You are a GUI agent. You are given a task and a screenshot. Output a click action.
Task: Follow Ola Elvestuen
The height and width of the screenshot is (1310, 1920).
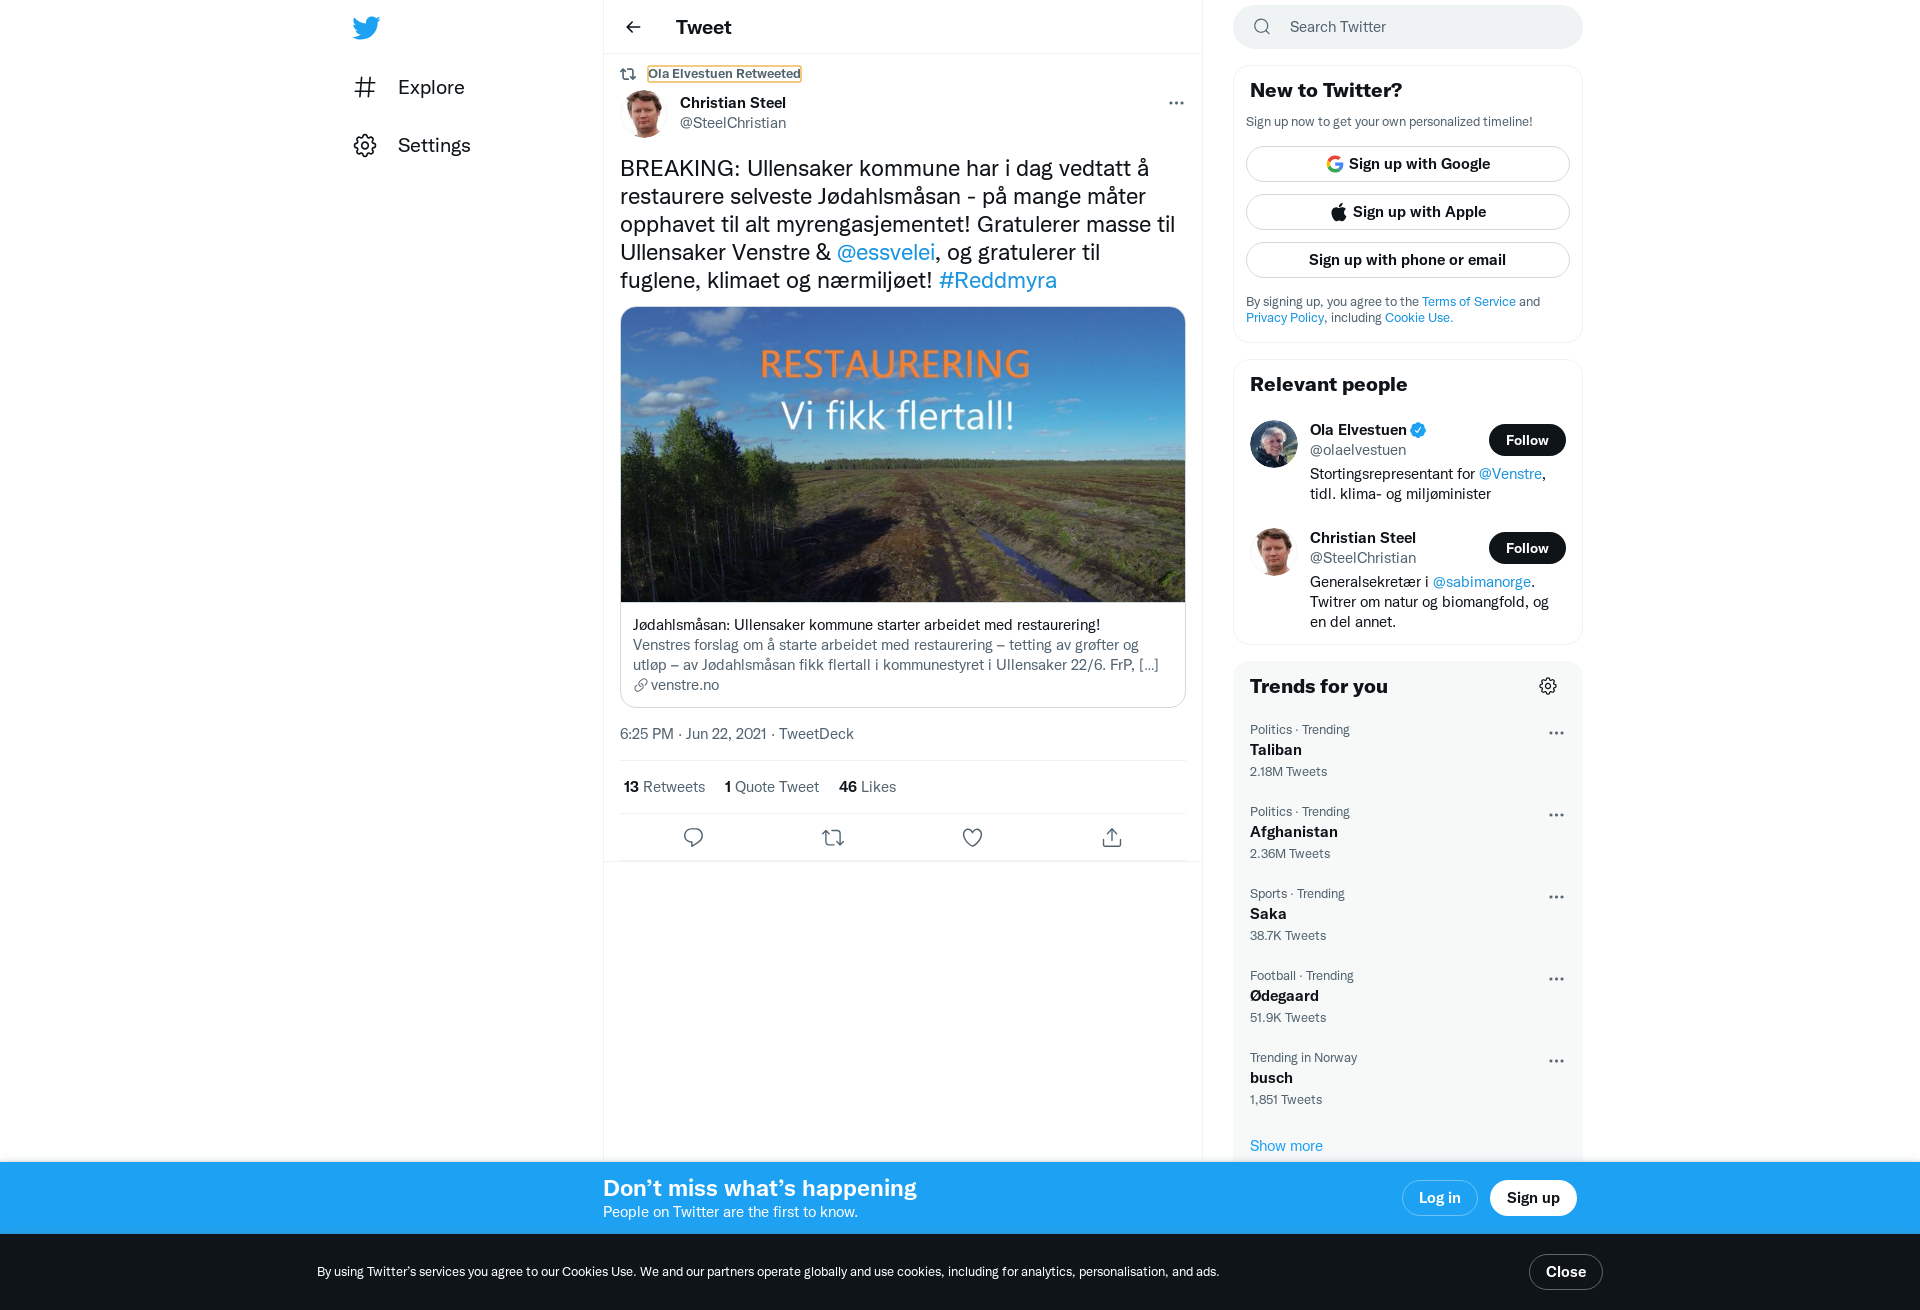(1527, 440)
